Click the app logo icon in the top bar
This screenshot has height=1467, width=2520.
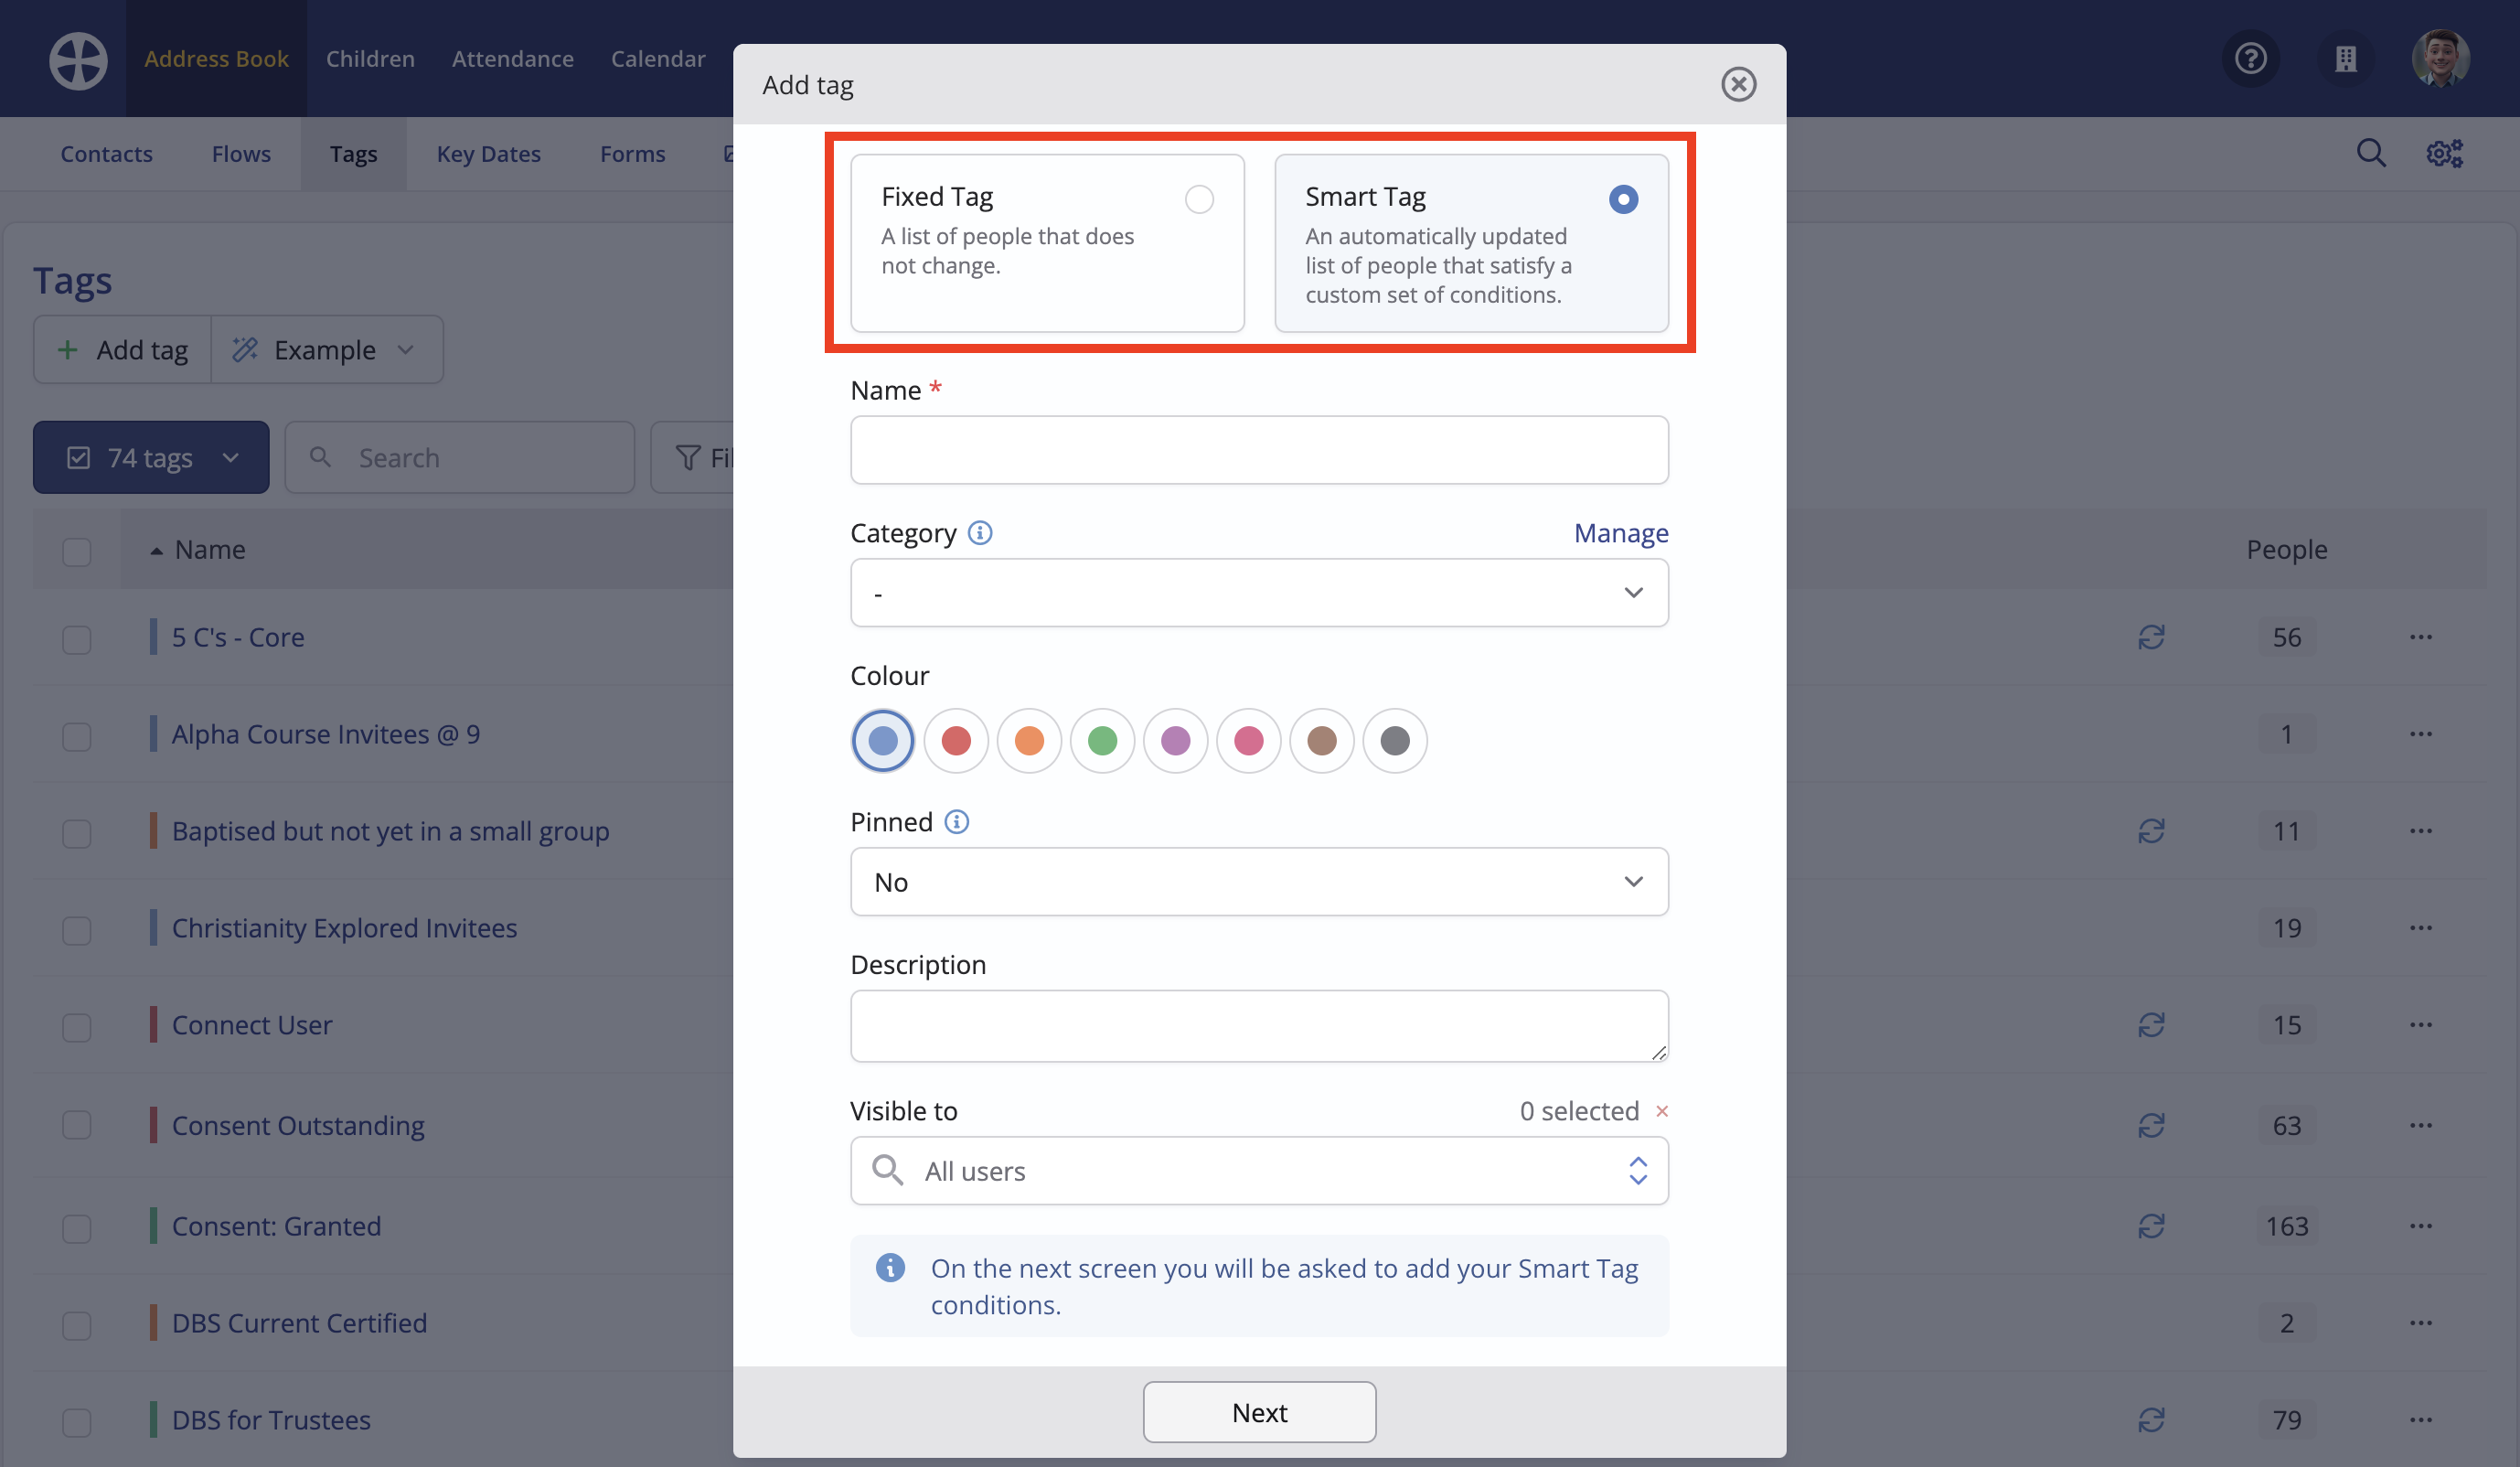pos(78,60)
